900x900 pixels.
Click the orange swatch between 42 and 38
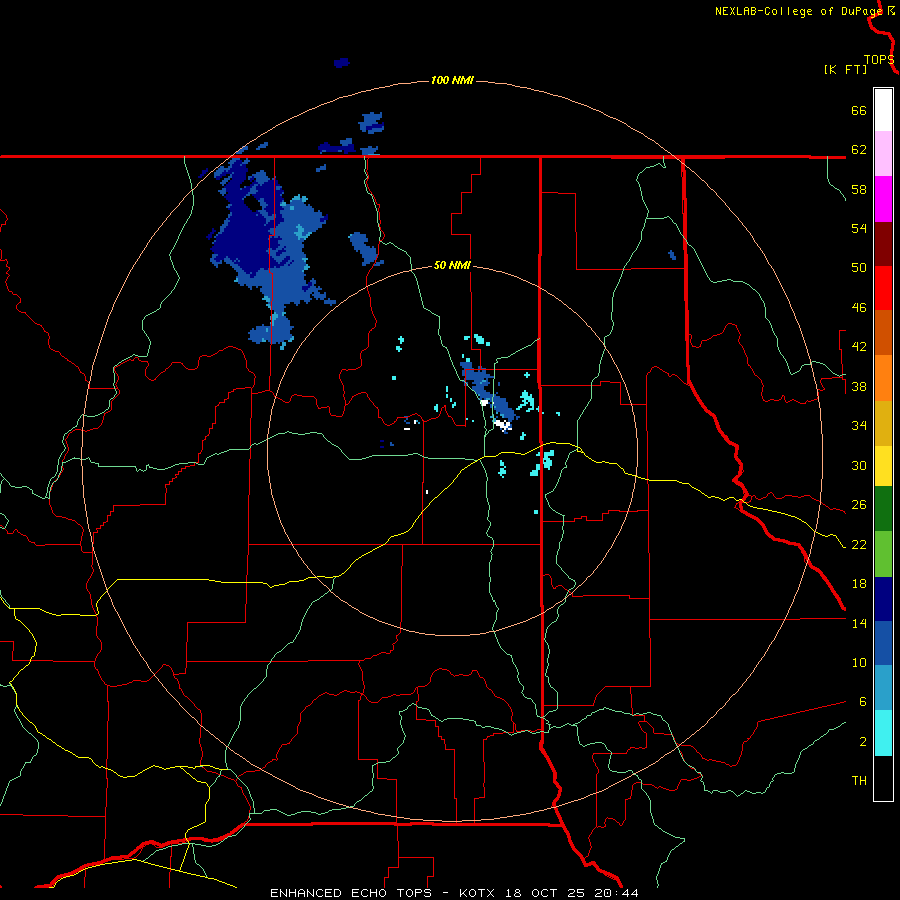883,378
